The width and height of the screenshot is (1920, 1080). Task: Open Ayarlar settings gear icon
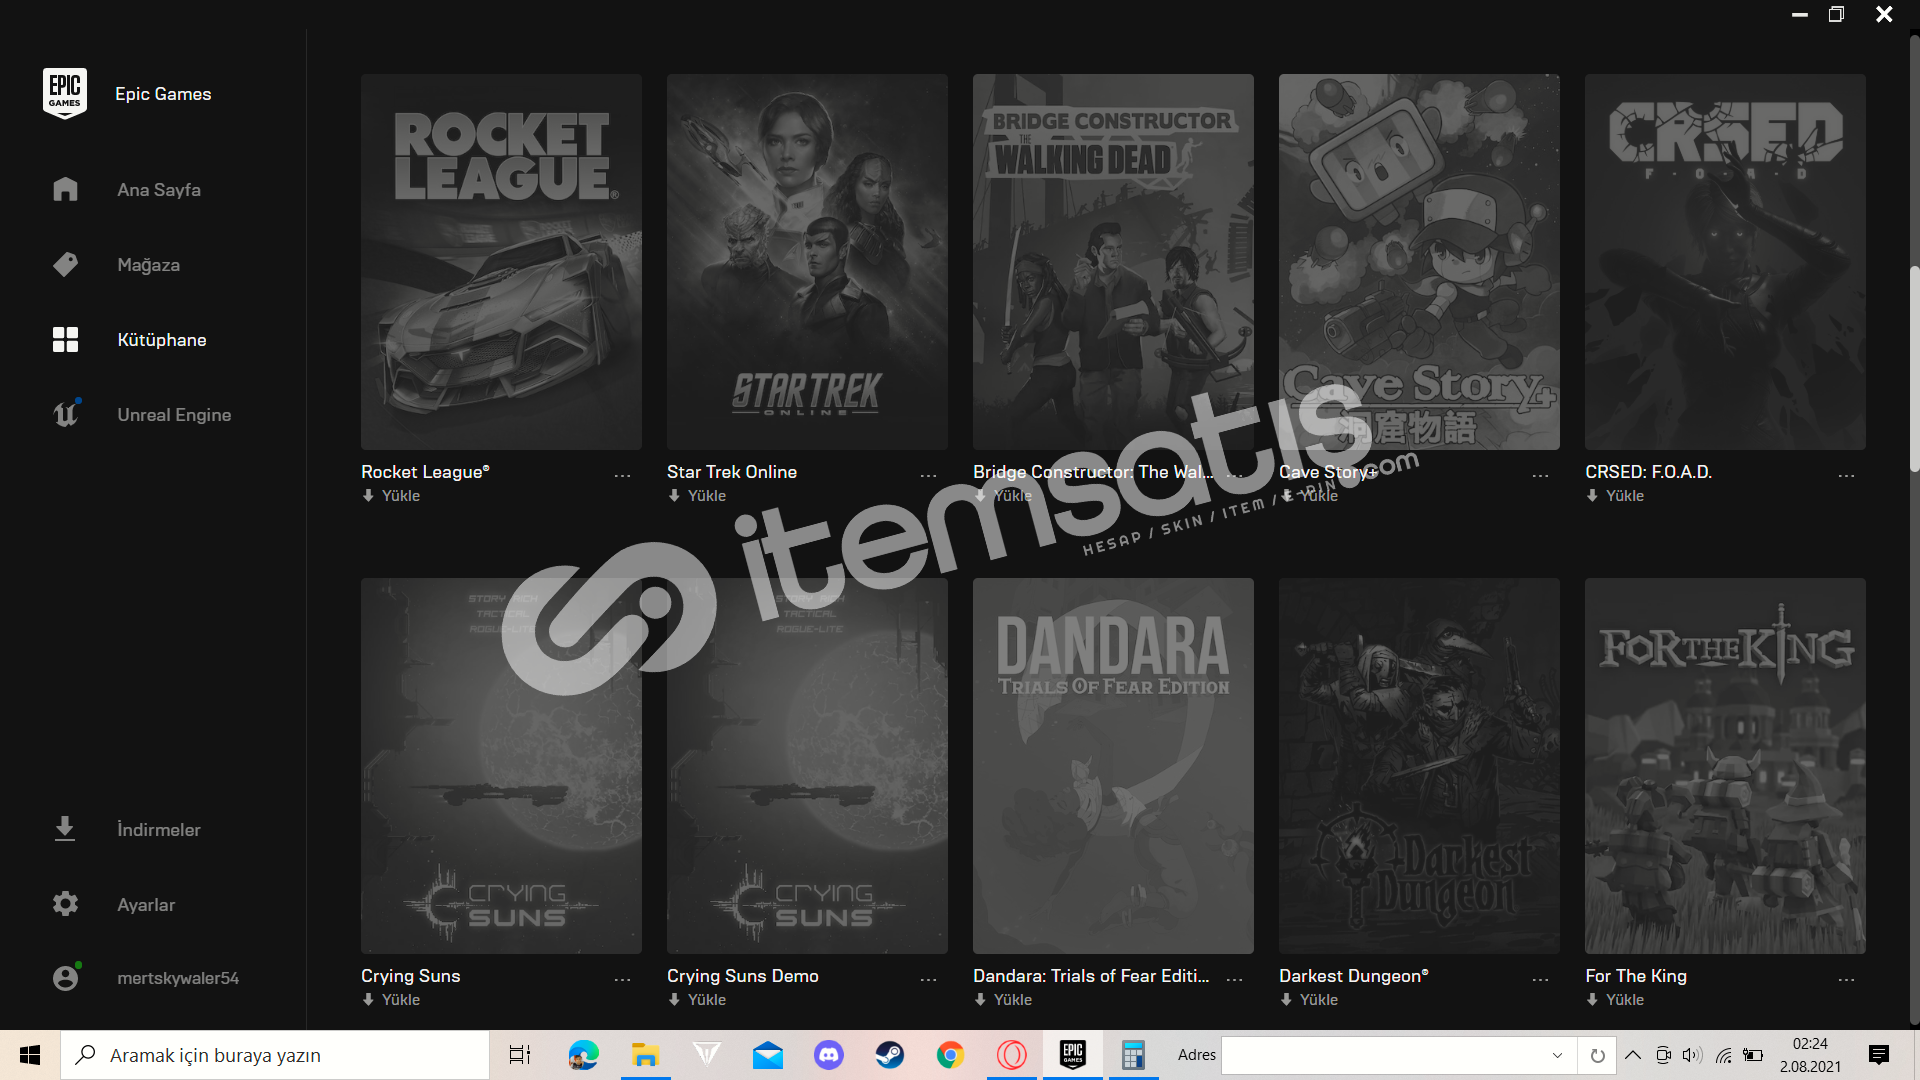click(65, 904)
